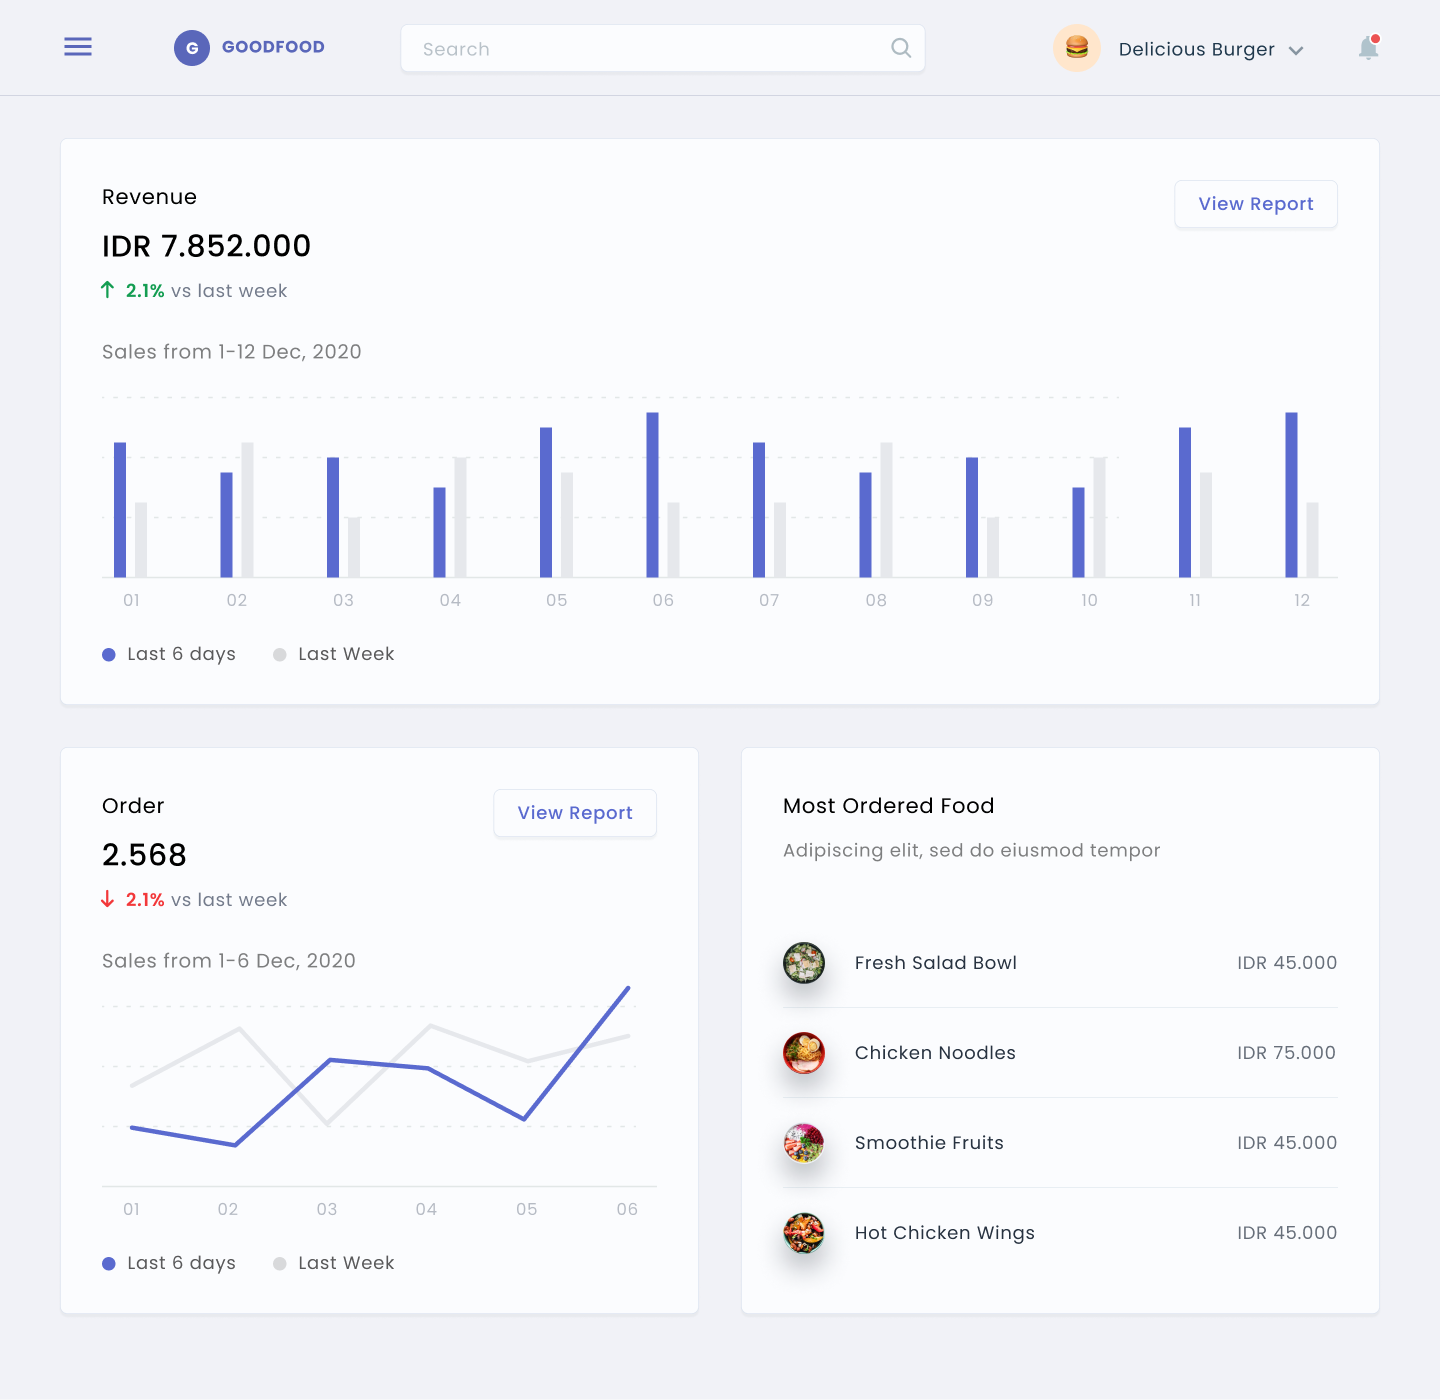
Task: Open the hamburger navigation menu
Action: 78,47
